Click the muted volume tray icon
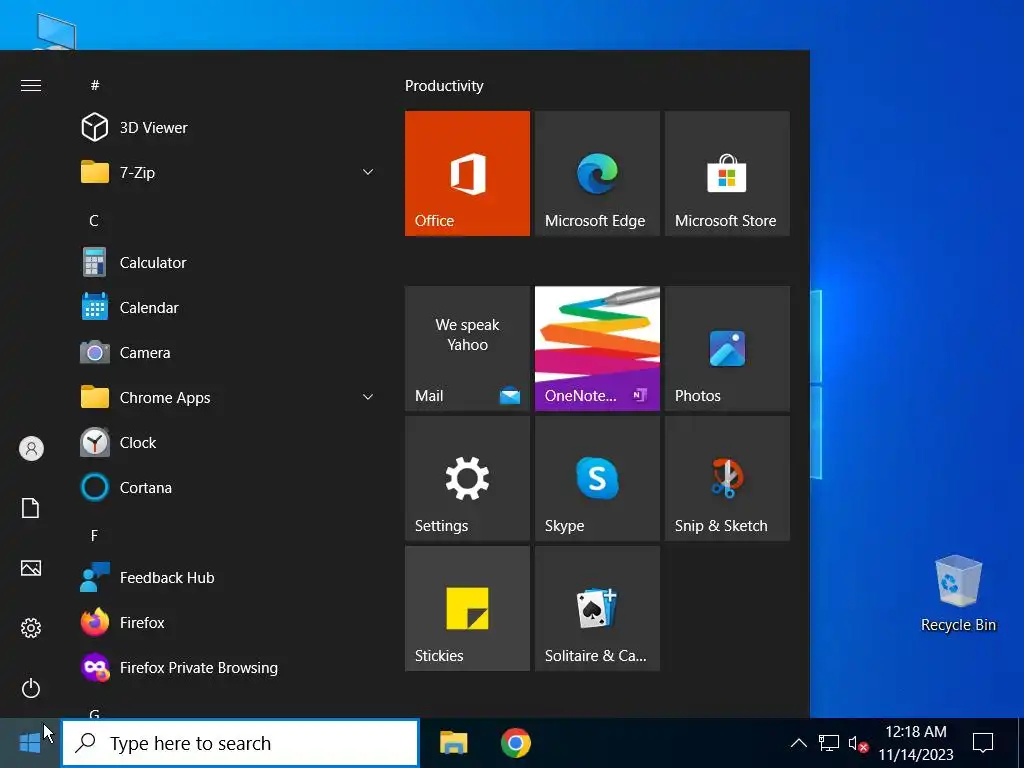Image resolution: width=1024 pixels, height=768 pixels. [858, 743]
